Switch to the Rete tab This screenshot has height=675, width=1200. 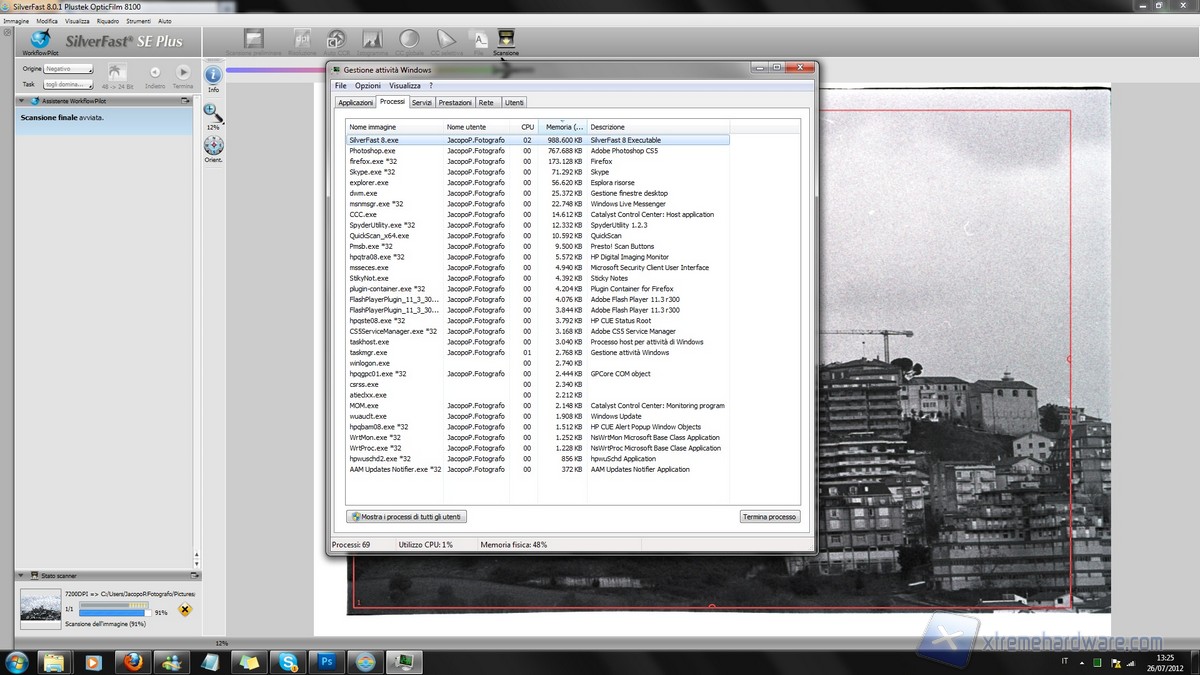click(x=486, y=102)
